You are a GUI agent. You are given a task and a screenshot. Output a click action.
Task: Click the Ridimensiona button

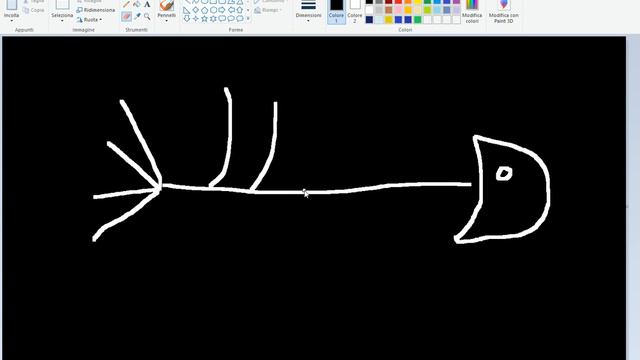coord(96,10)
